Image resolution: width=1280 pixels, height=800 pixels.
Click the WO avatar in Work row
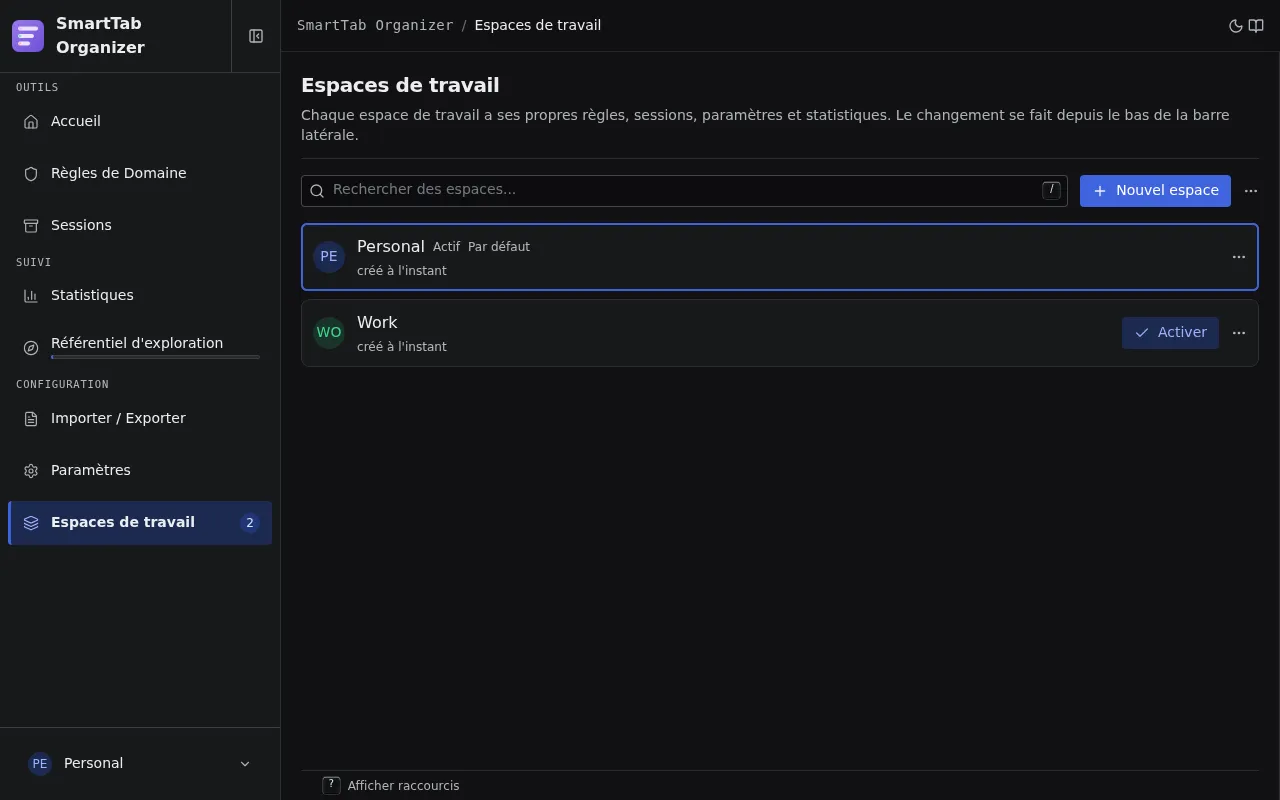(x=329, y=333)
